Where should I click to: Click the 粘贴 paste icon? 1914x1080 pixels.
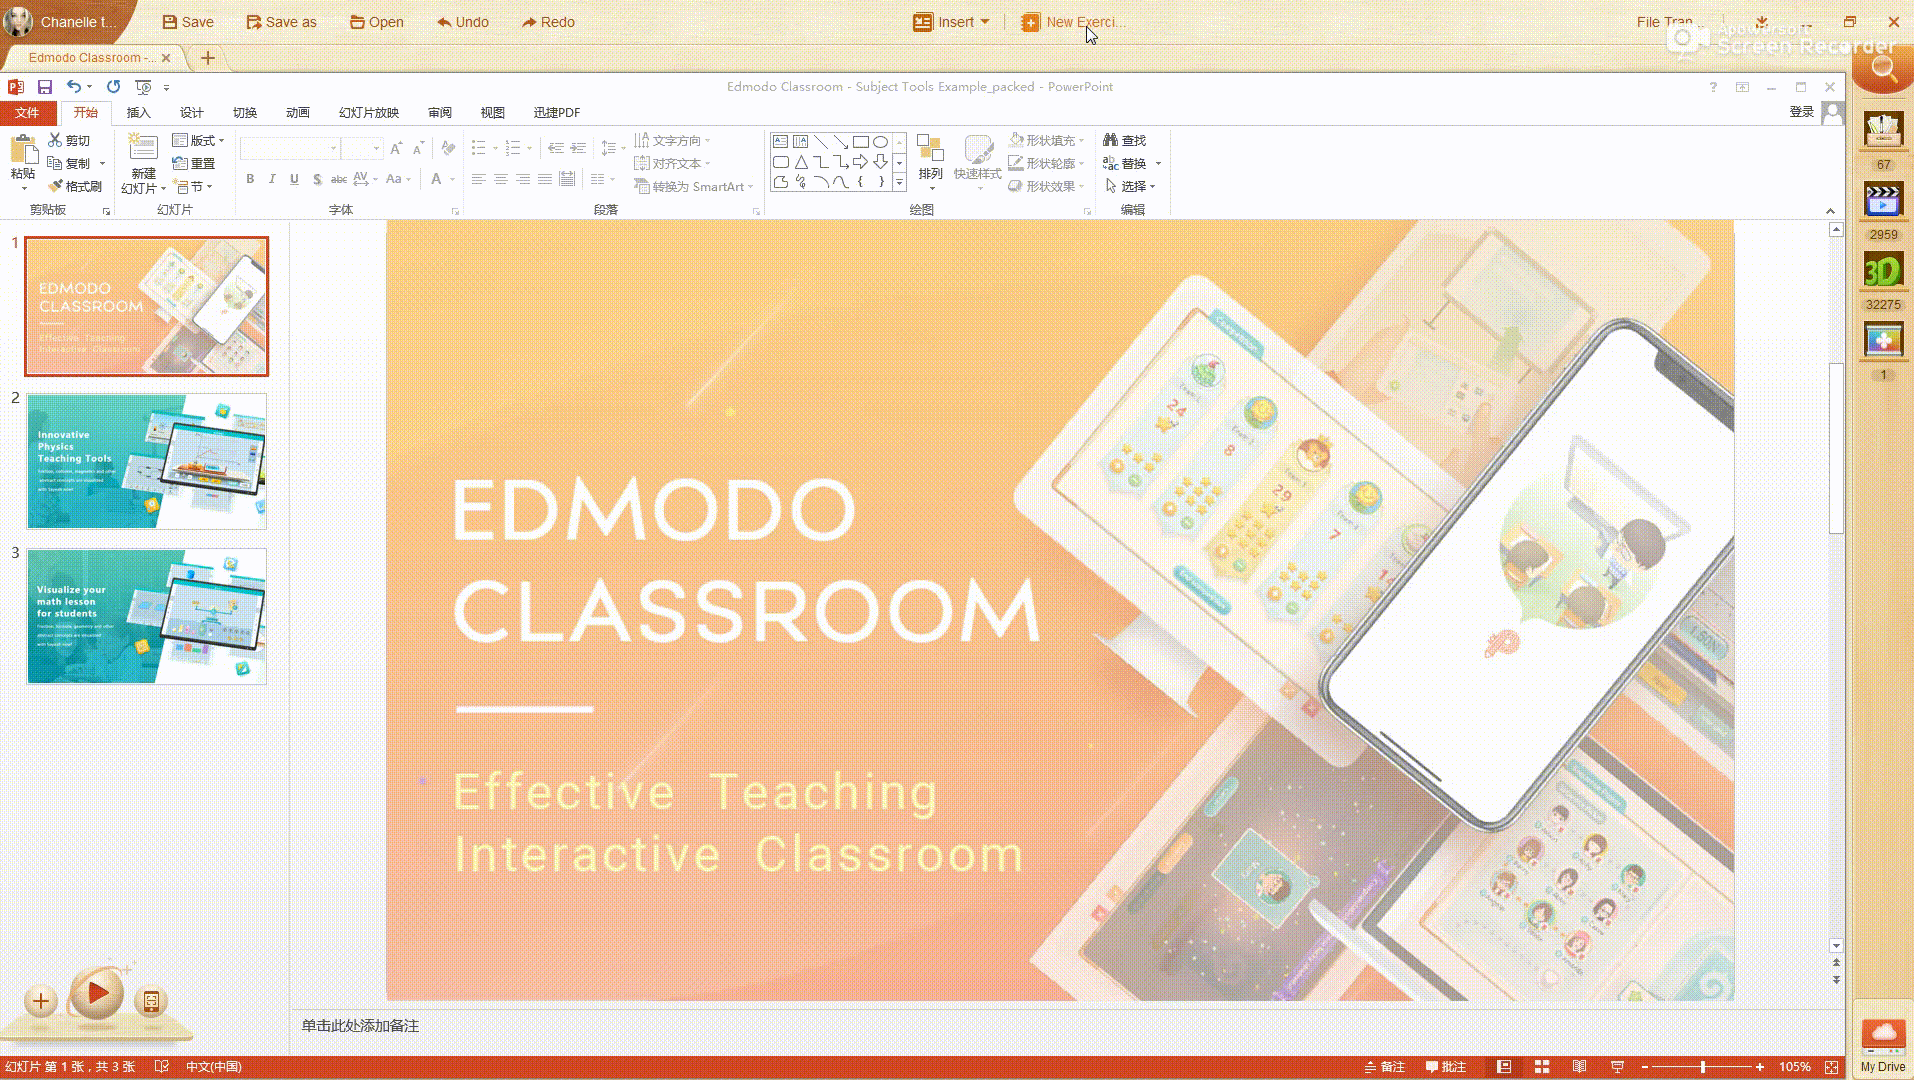coord(23,151)
